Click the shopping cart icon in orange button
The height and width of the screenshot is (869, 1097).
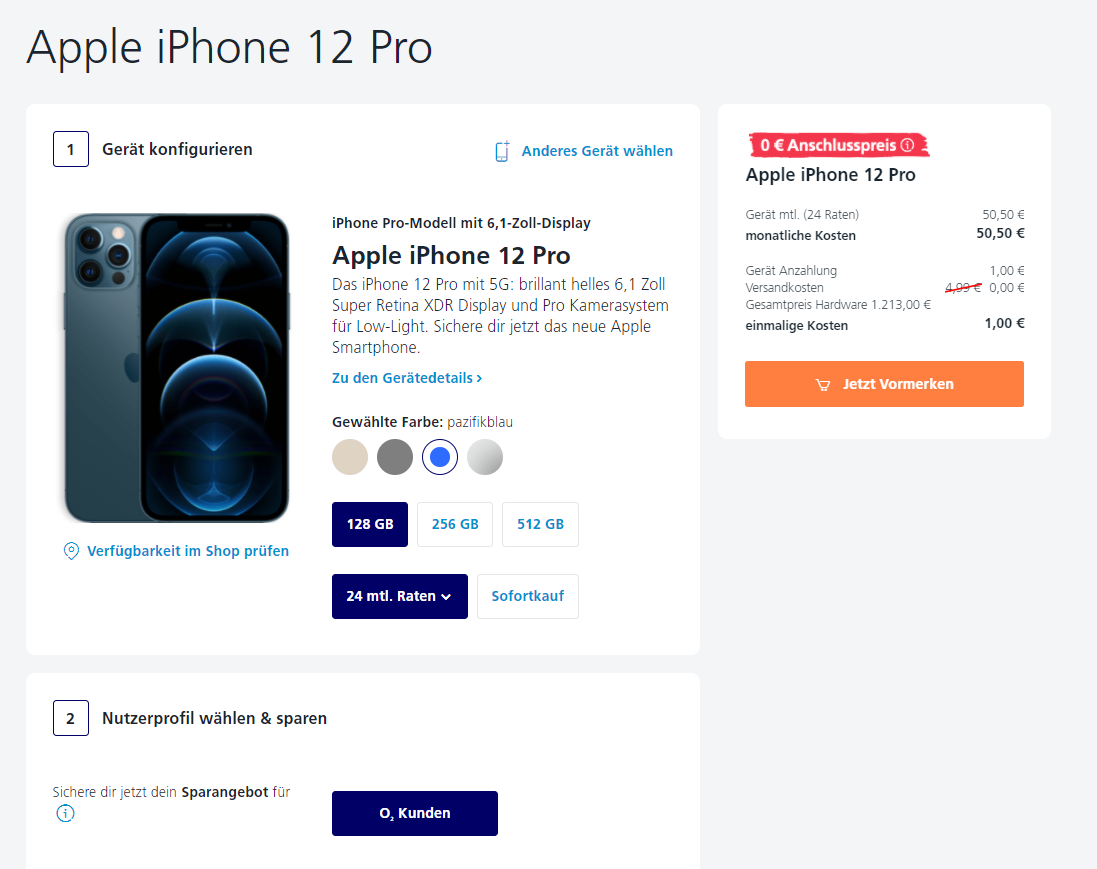(x=823, y=385)
